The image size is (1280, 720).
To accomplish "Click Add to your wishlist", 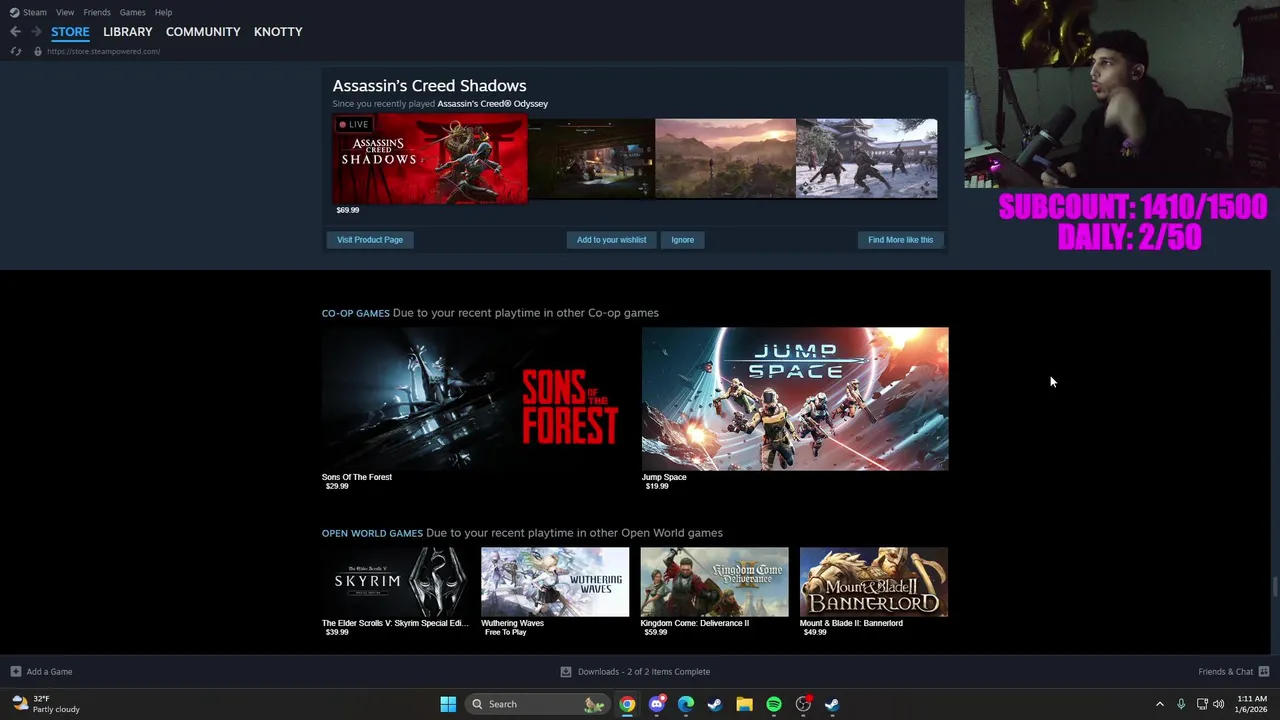I will (x=611, y=240).
